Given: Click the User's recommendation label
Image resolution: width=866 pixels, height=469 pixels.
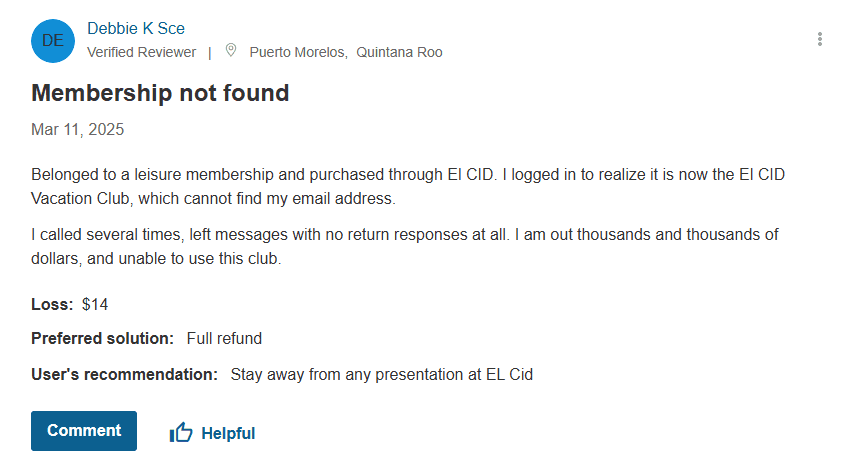Looking at the screenshot, I should [x=124, y=375].
